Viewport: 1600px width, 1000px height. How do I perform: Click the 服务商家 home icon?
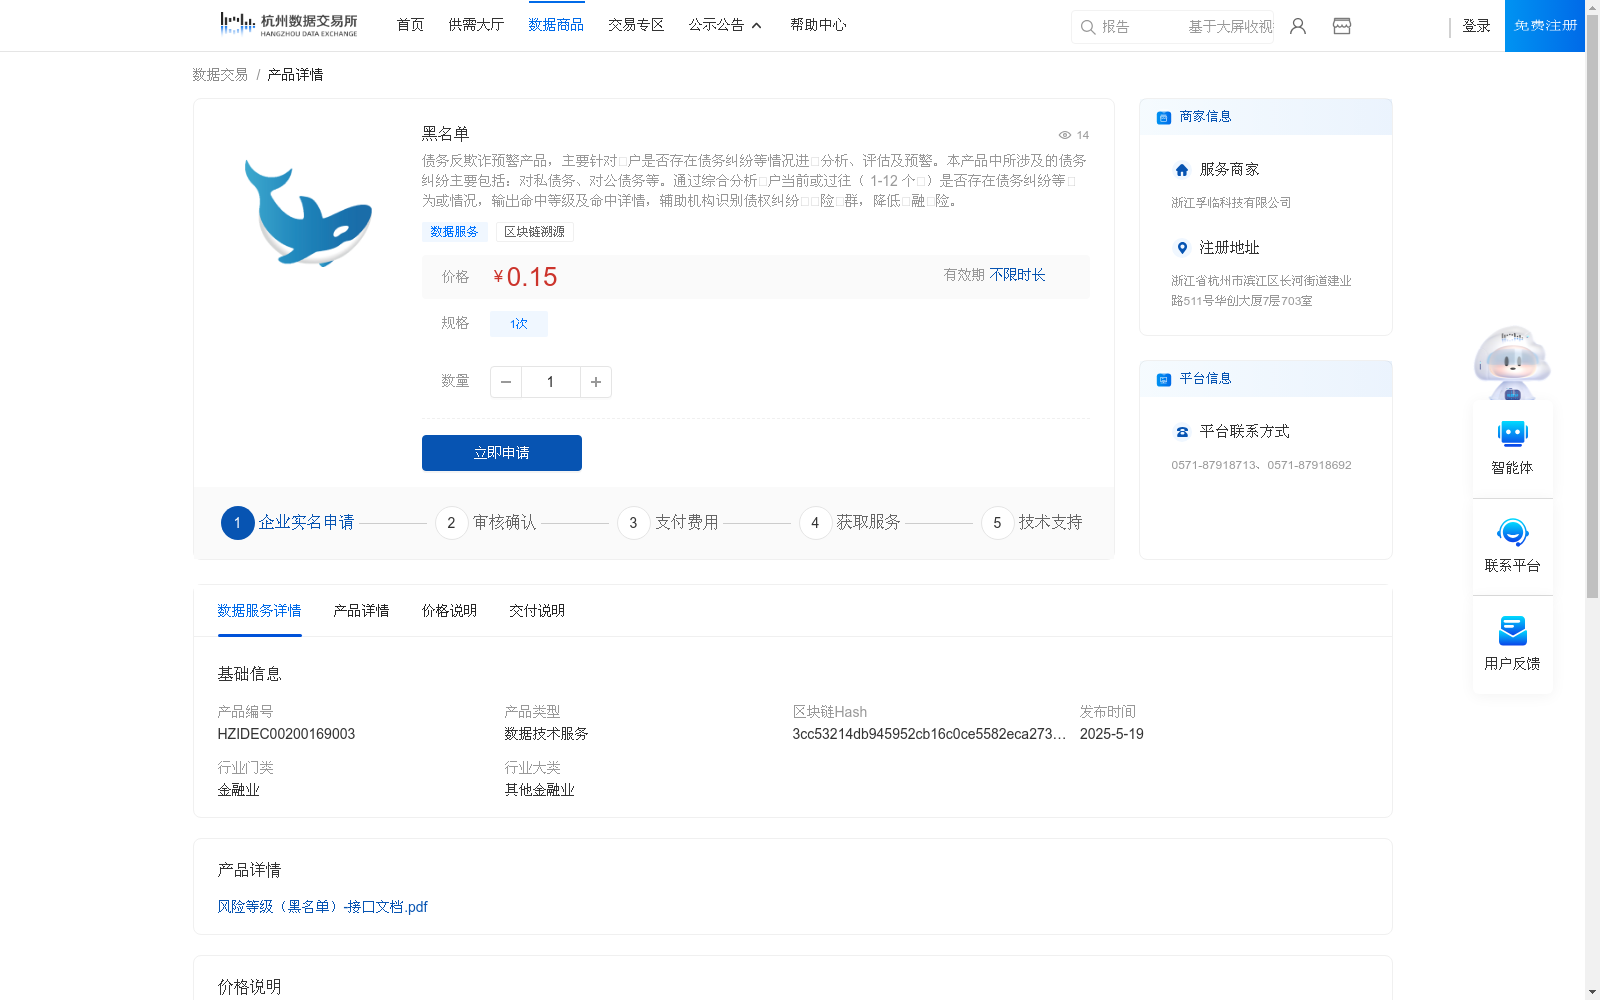[1182, 170]
